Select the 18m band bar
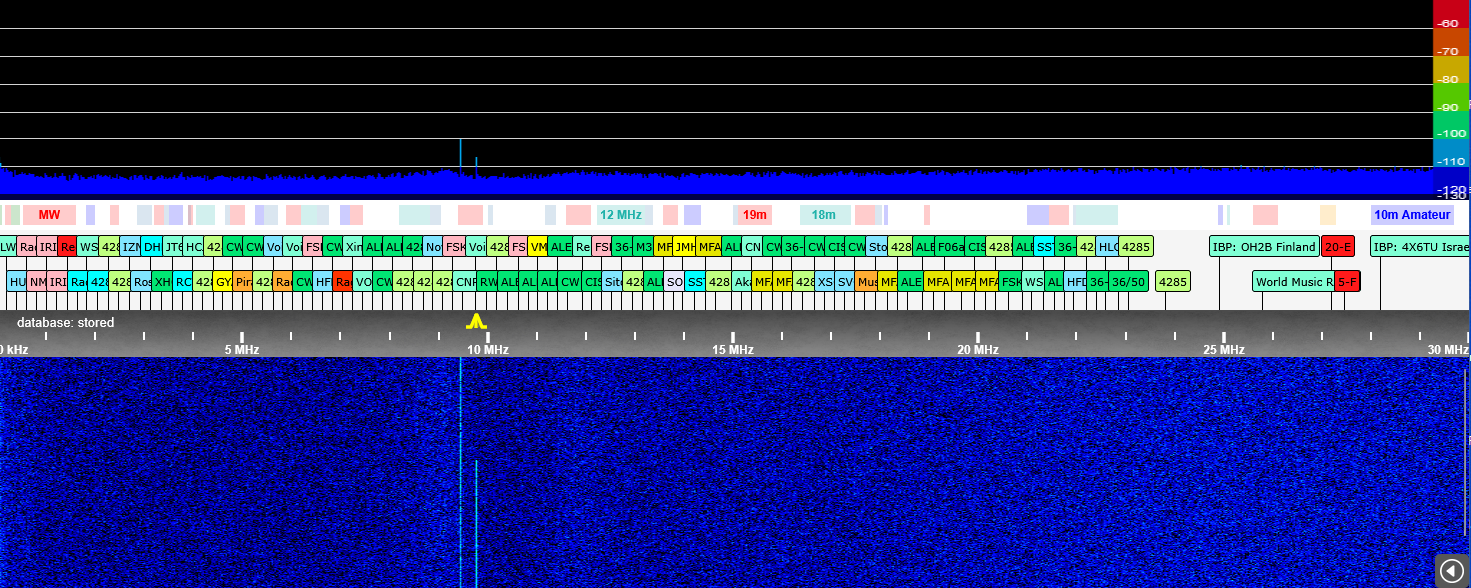The image size is (1471, 588). 824,215
